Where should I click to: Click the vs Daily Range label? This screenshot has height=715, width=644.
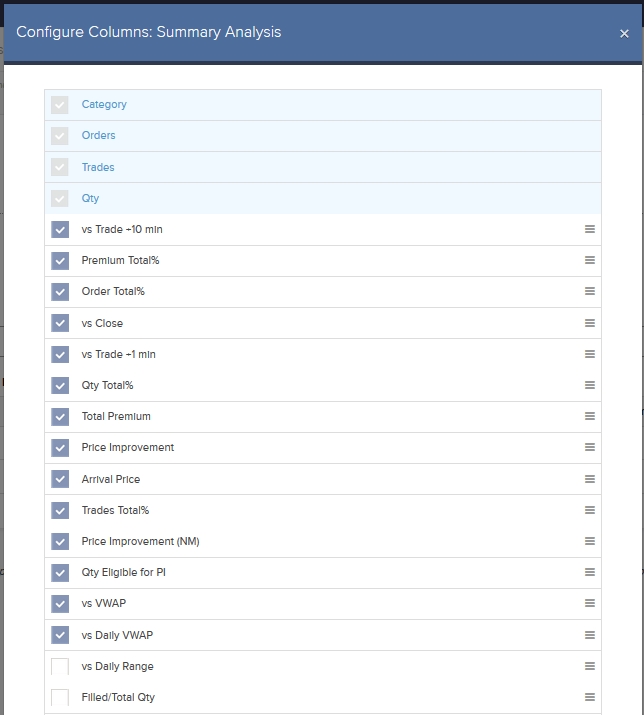pyautogui.click(x=118, y=666)
